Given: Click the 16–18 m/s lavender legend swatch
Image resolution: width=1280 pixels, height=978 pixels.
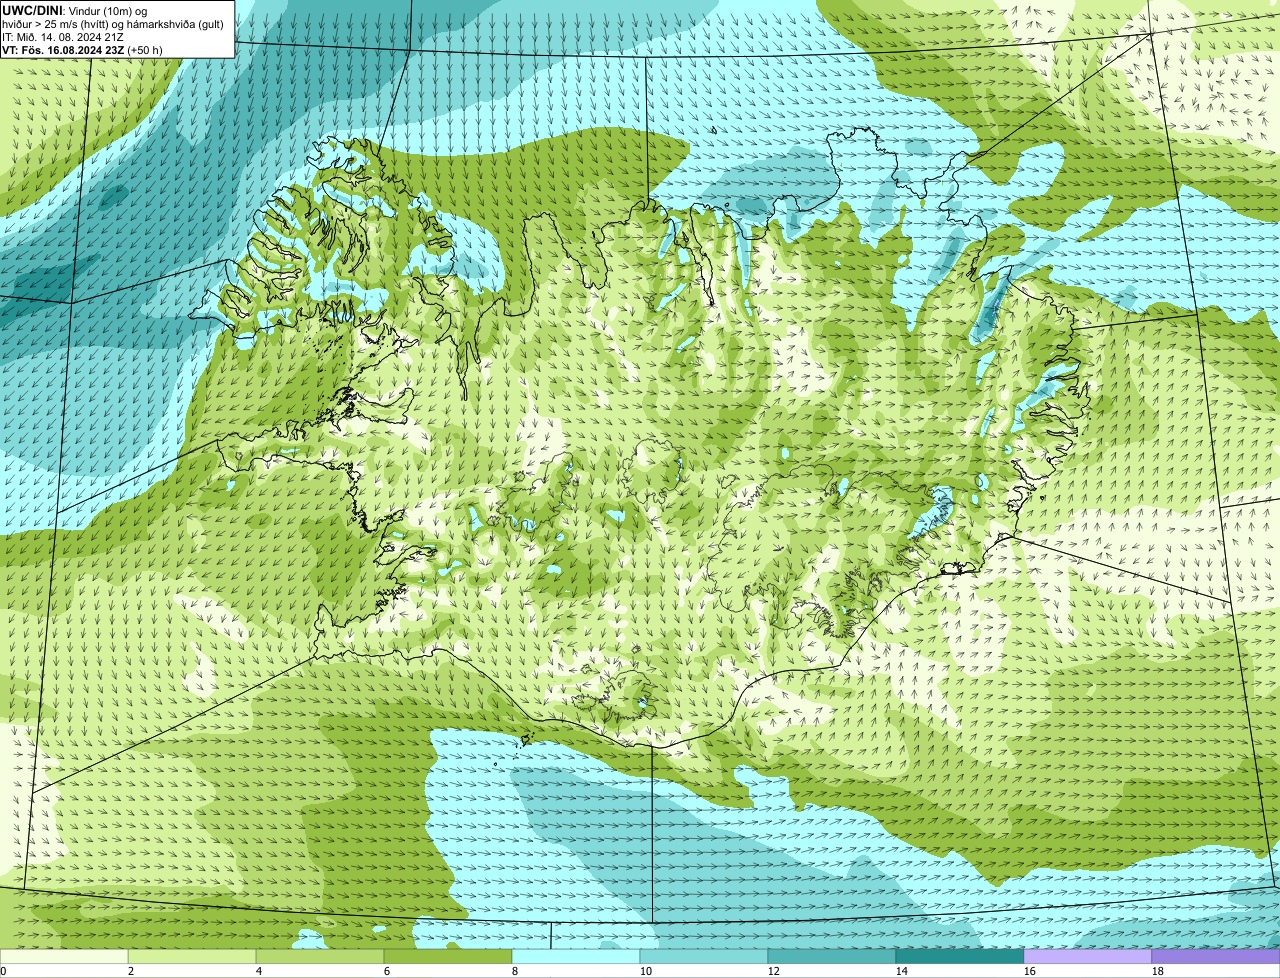Looking at the screenshot, I should pyautogui.click(x=1088, y=957).
